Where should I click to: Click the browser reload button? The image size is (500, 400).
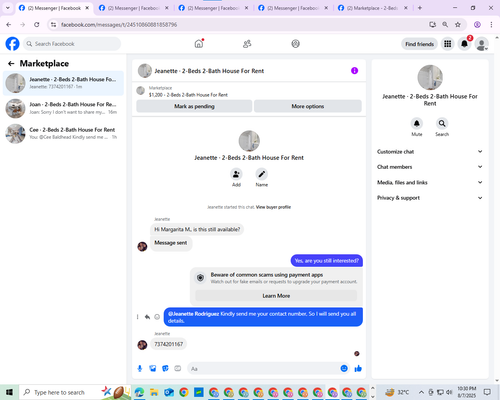[x=37, y=25]
